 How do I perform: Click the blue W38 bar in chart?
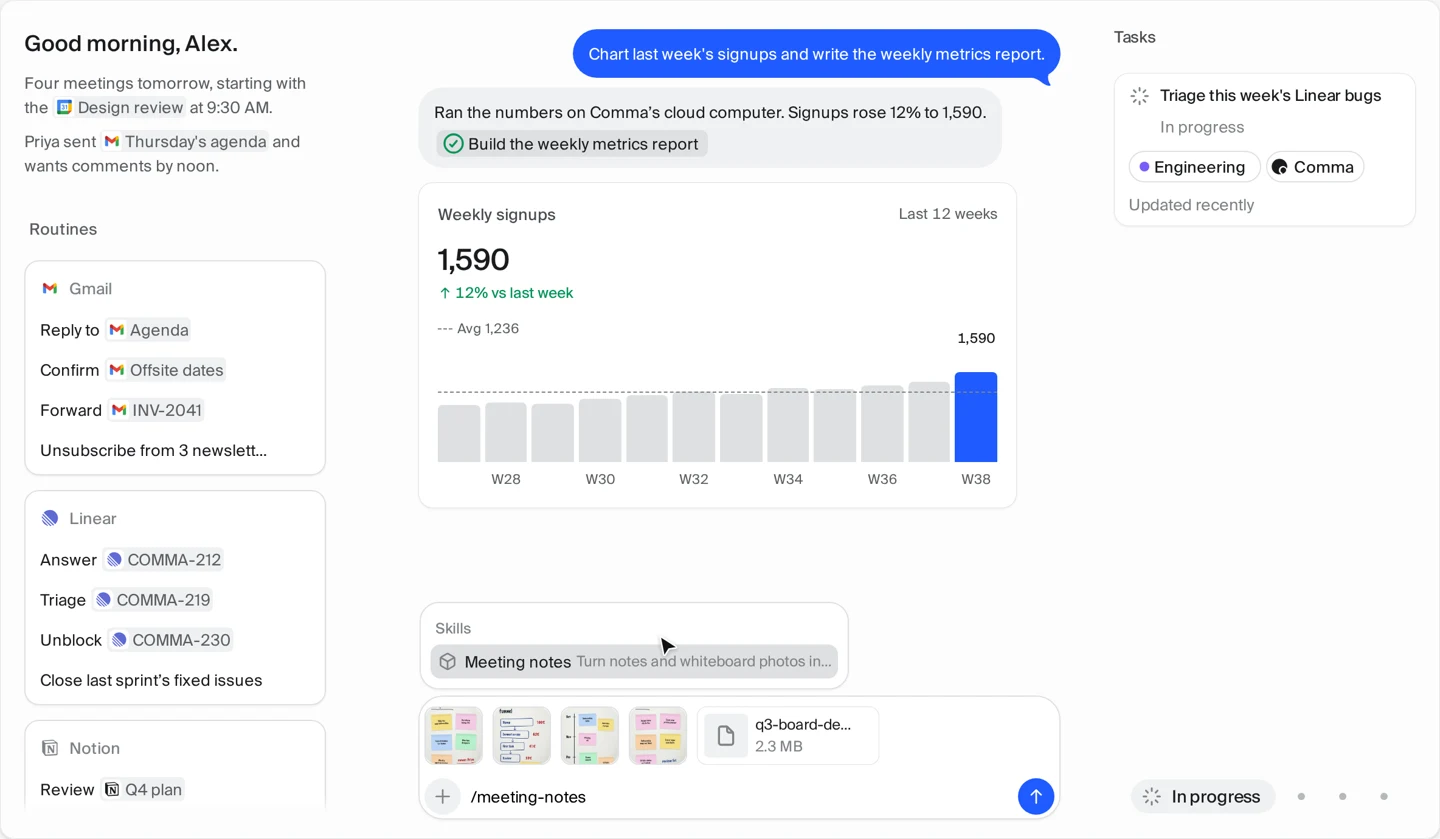tap(976, 417)
